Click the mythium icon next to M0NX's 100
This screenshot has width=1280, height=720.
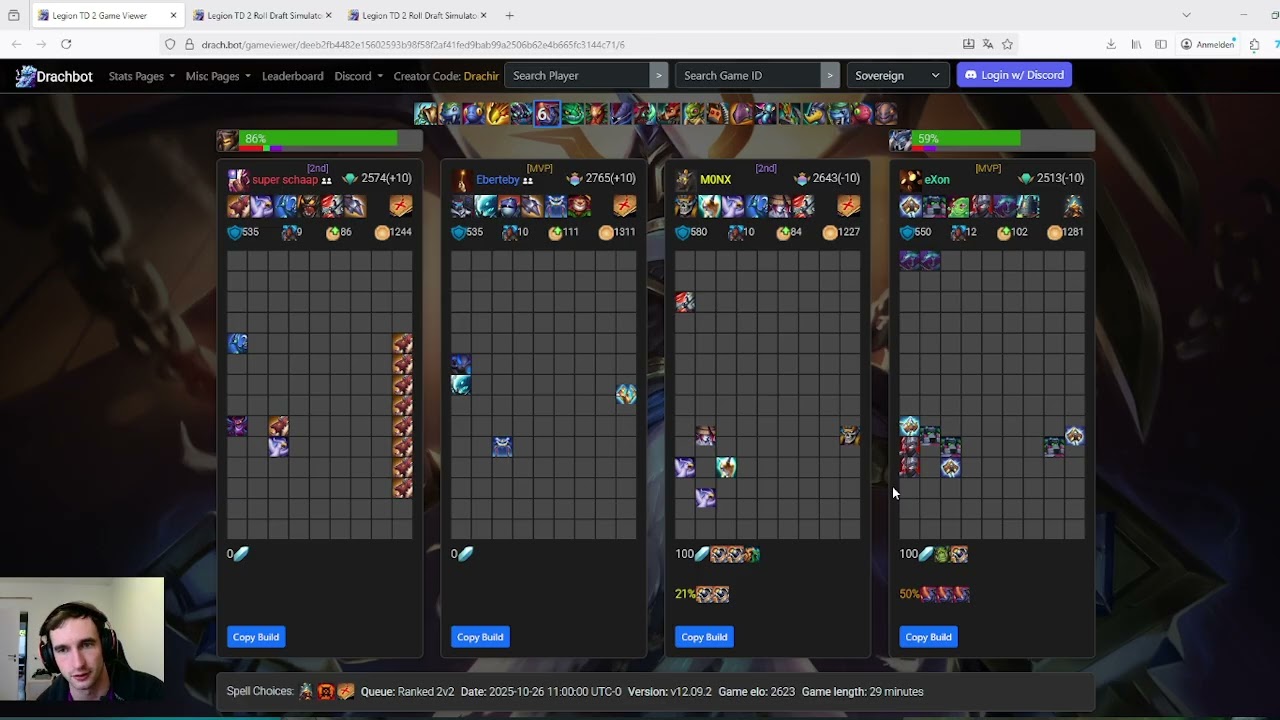(702, 554)
